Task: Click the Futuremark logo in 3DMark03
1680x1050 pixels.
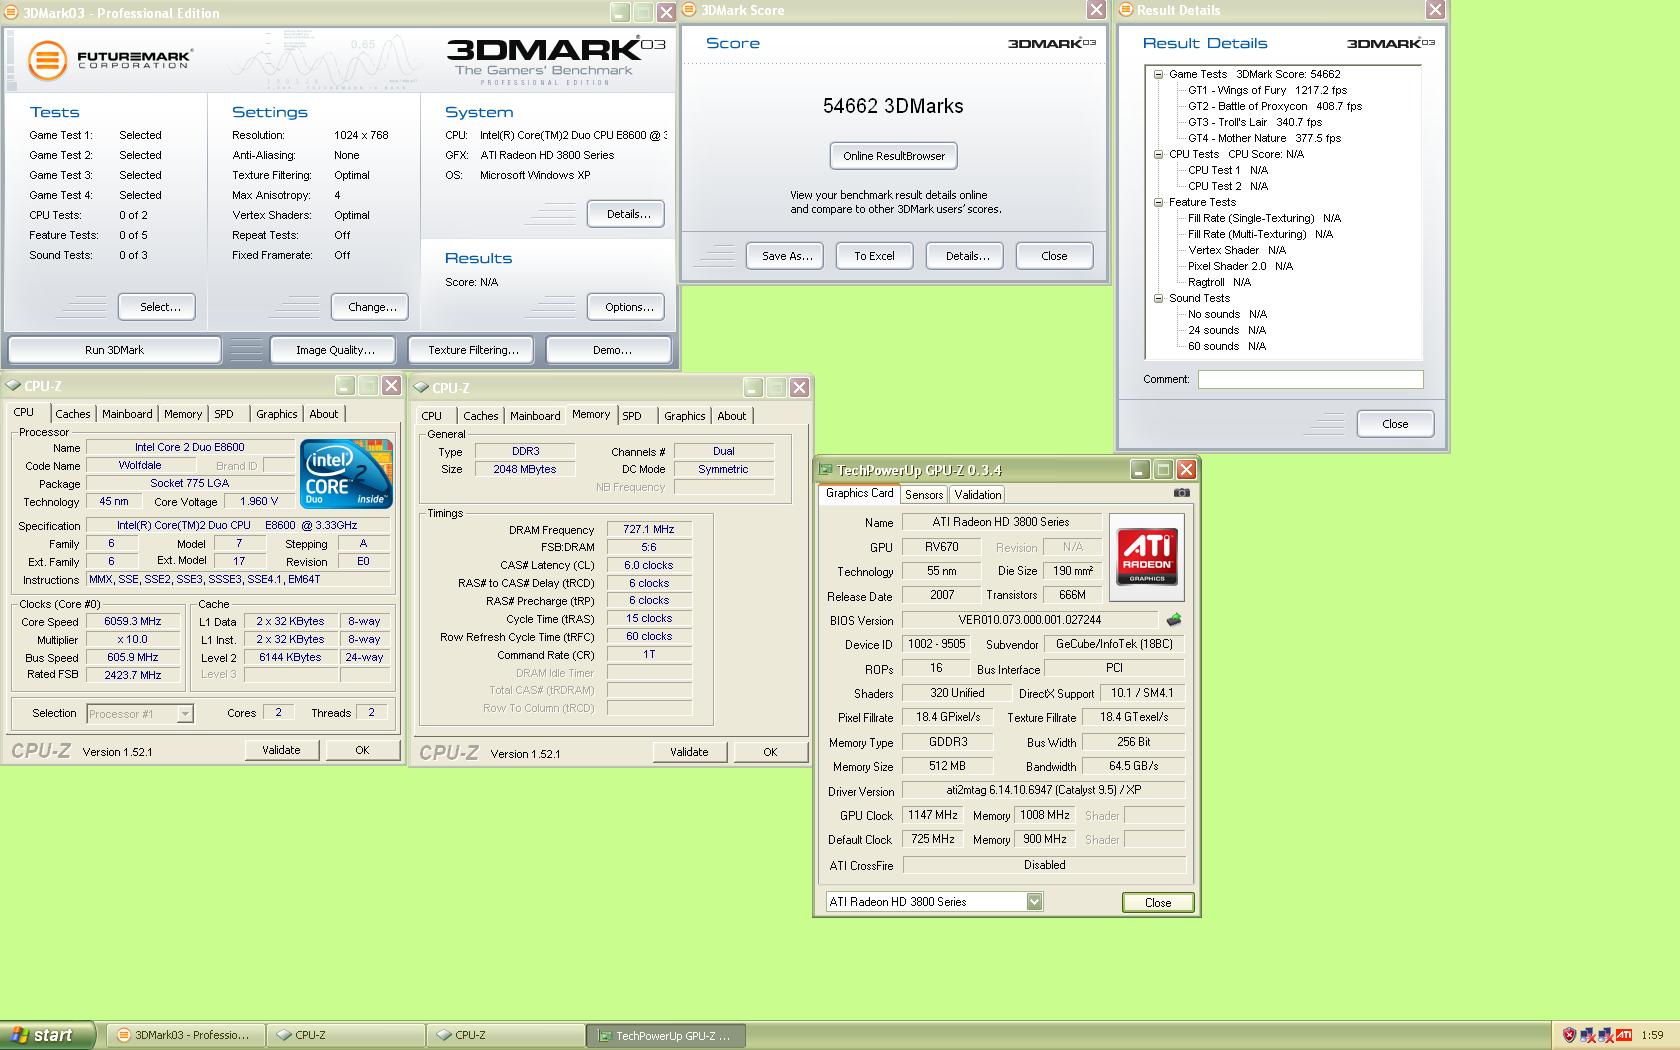Action: [x=108, y=60]
